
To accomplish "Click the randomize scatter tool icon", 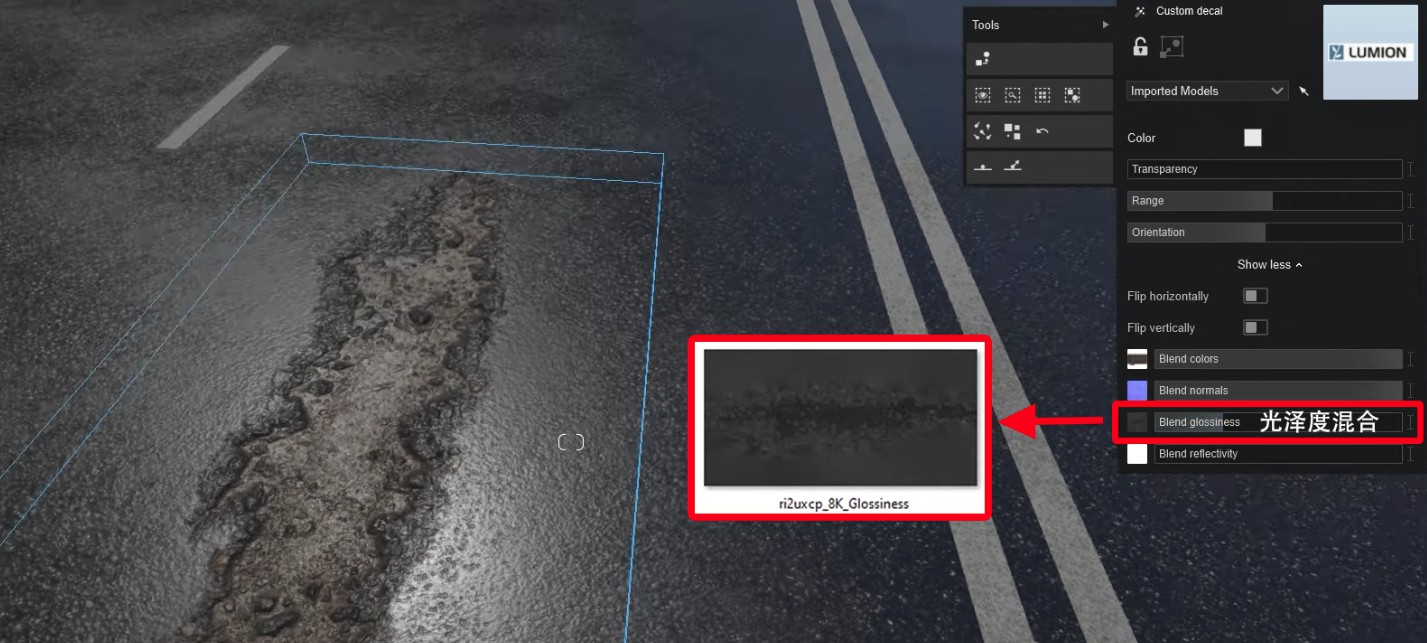I will click(x=983, y=131).
